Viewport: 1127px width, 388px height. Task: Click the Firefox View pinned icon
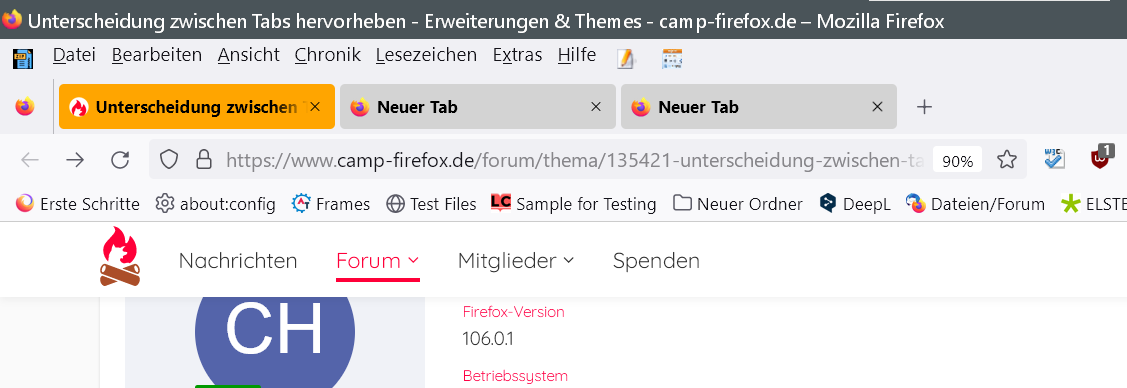(x=25, y=107)
